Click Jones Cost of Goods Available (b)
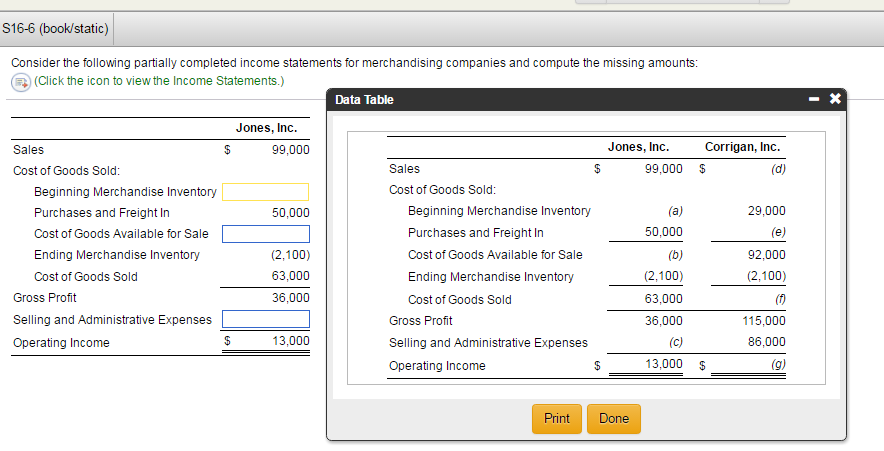Viewport: 884px width, 451px height. 675,255
